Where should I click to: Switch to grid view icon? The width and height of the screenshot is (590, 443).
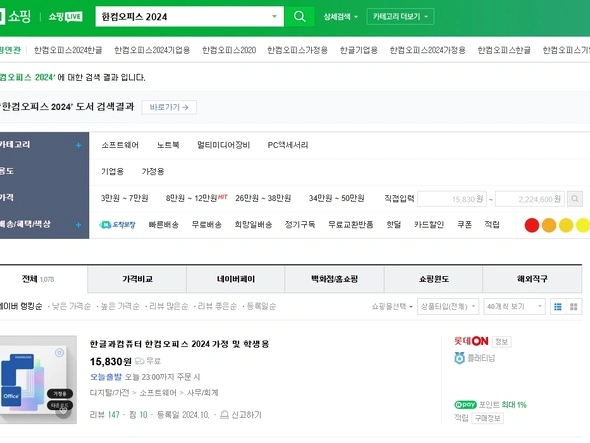point(573,307)
